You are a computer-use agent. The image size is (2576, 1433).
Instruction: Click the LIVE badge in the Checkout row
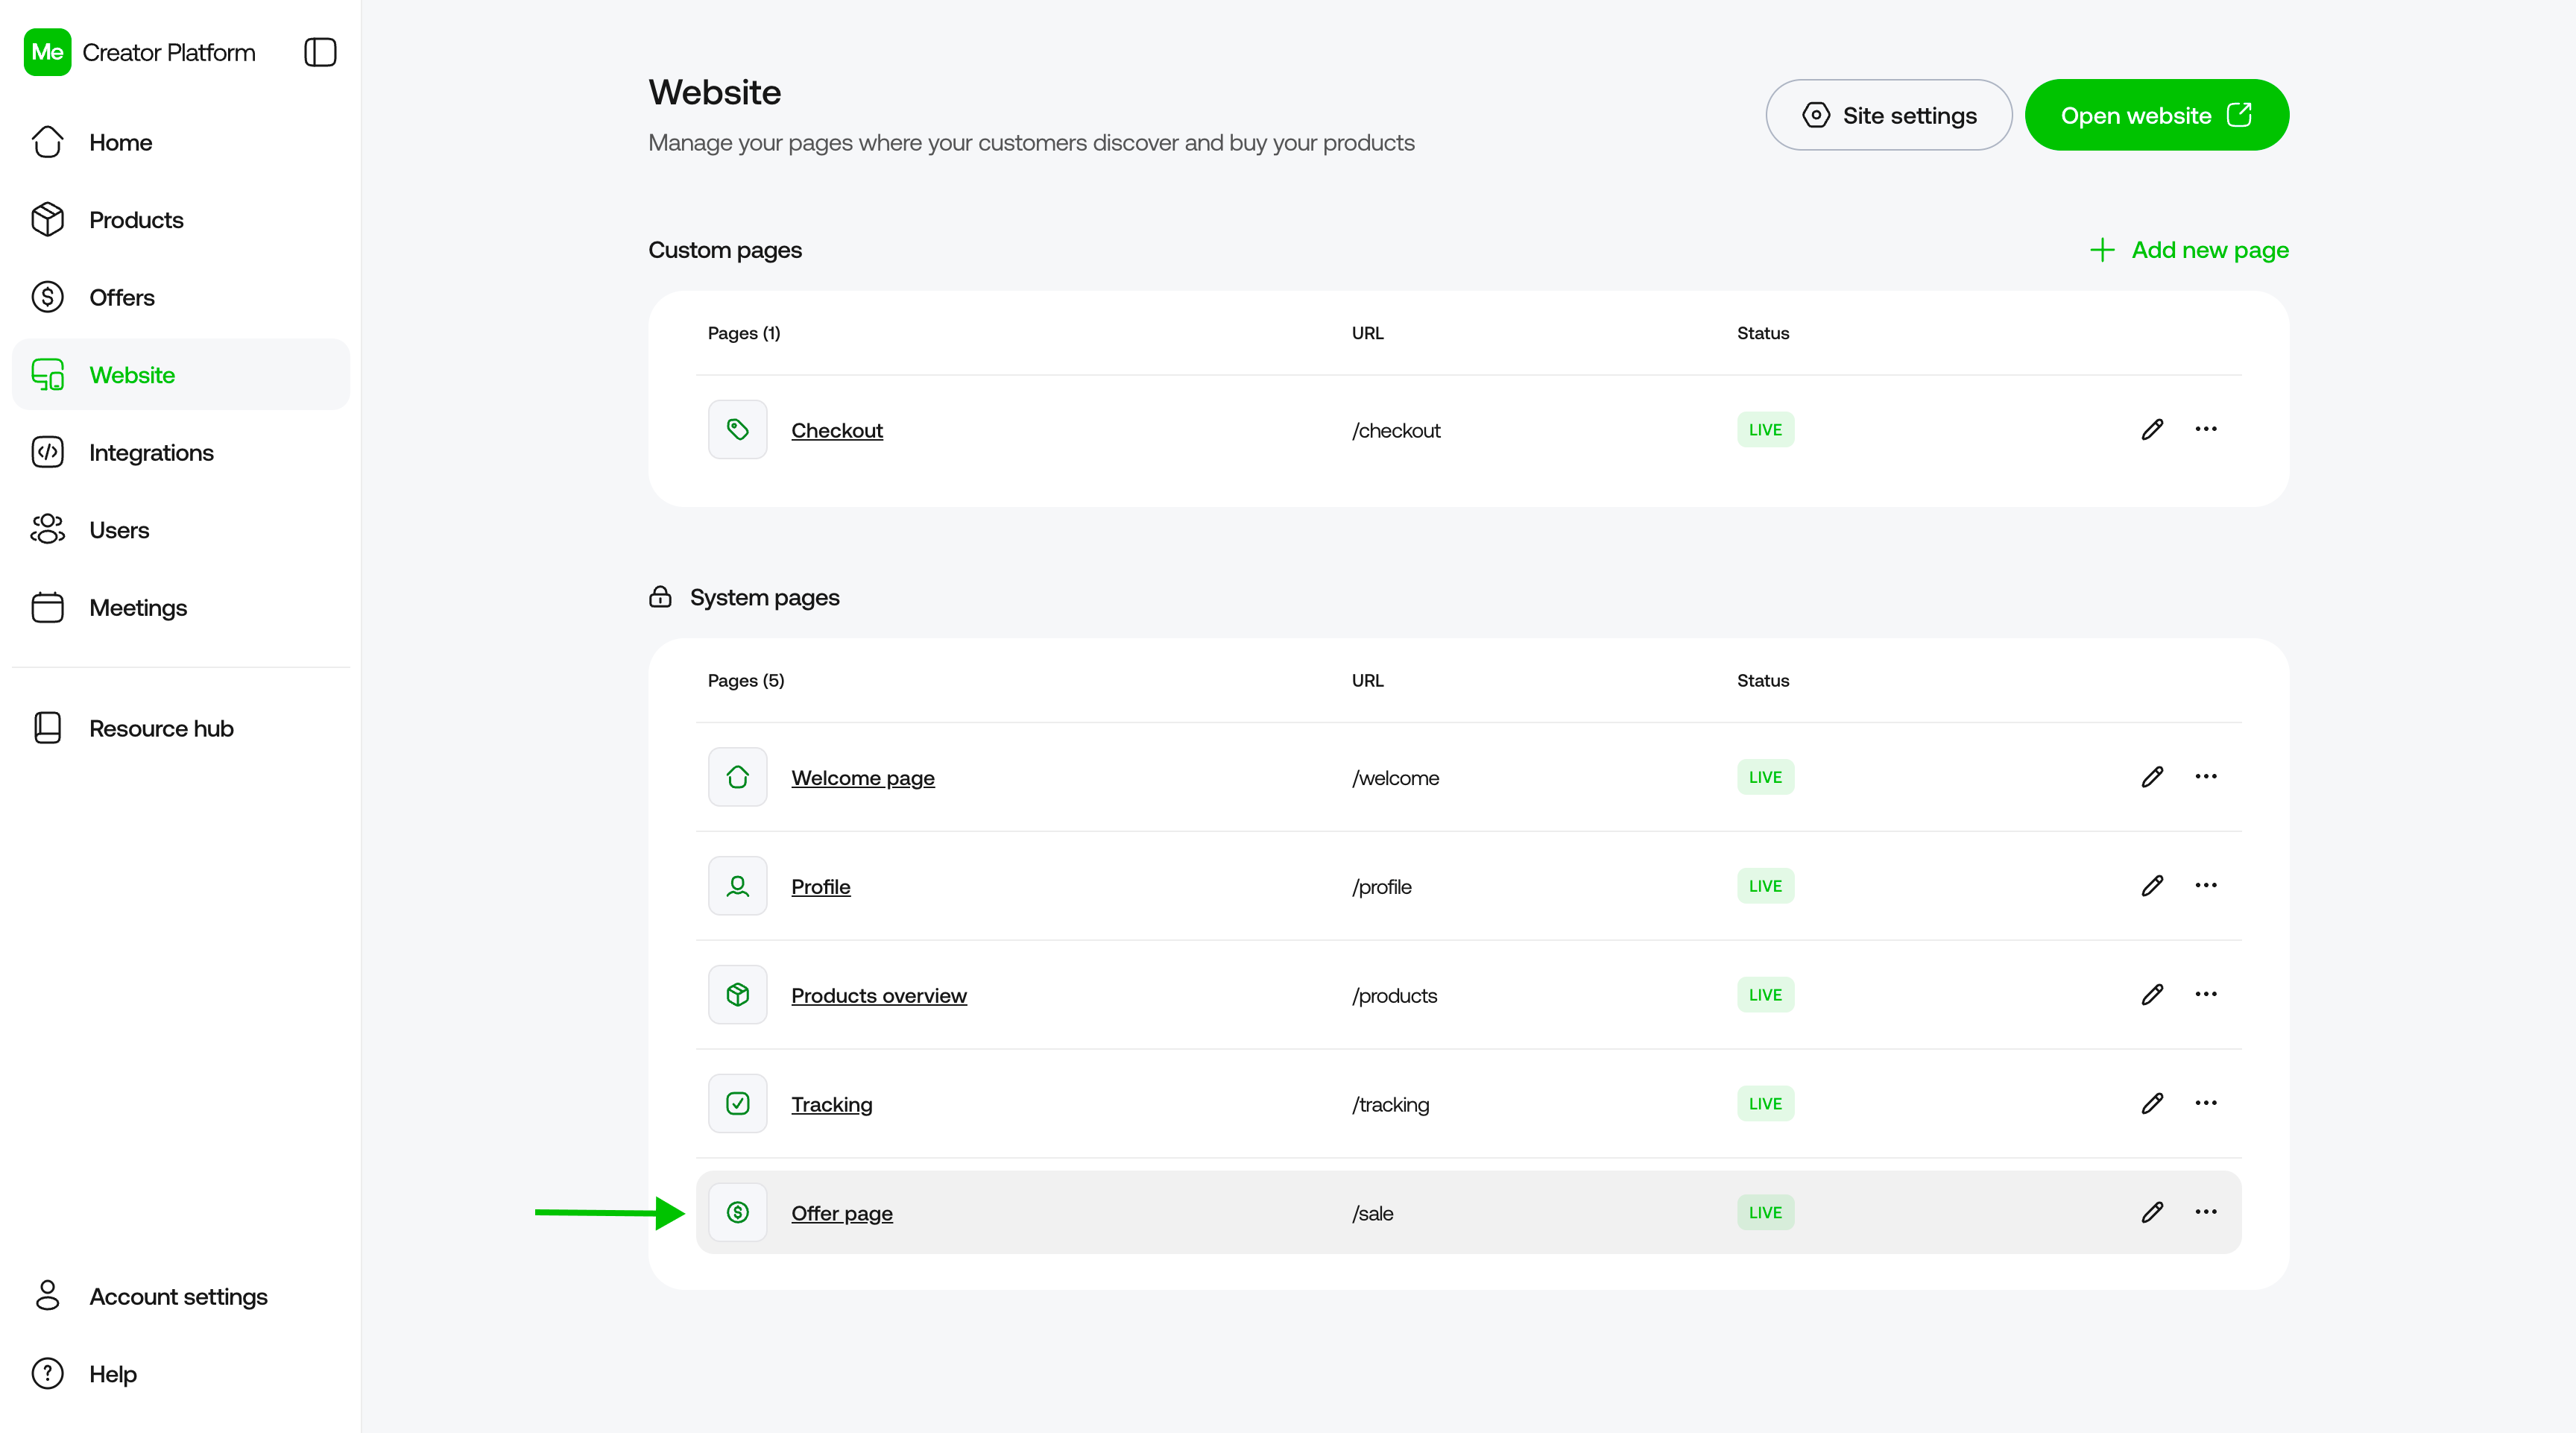click(x=1765, y=430)
